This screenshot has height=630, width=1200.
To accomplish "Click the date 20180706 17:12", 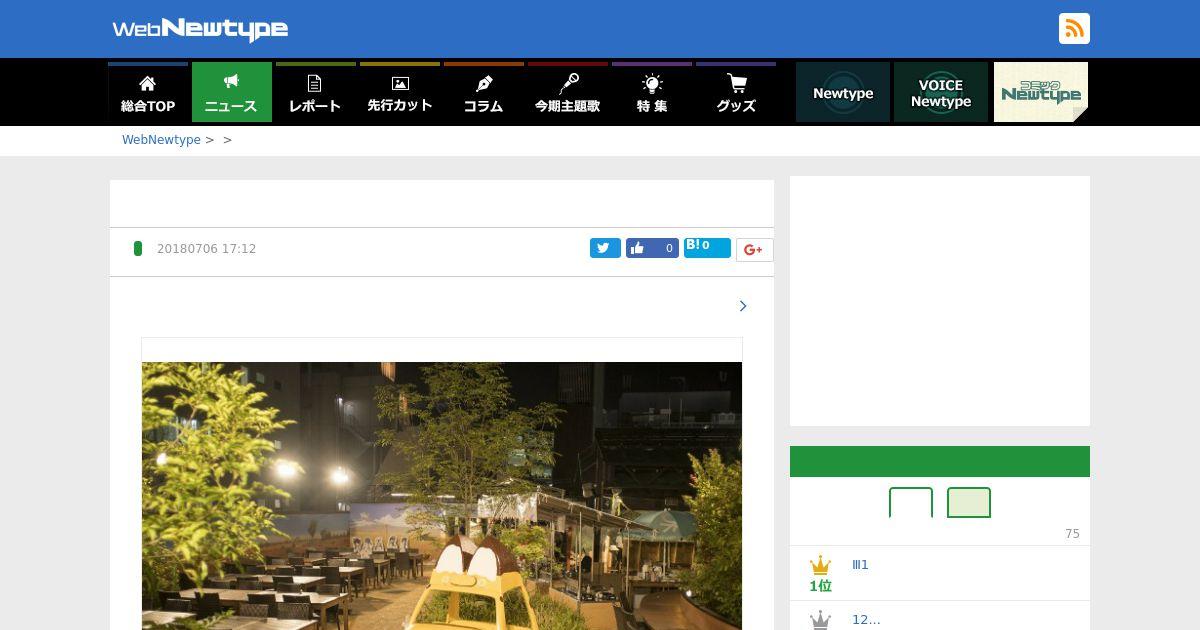I will coord(206,249).
